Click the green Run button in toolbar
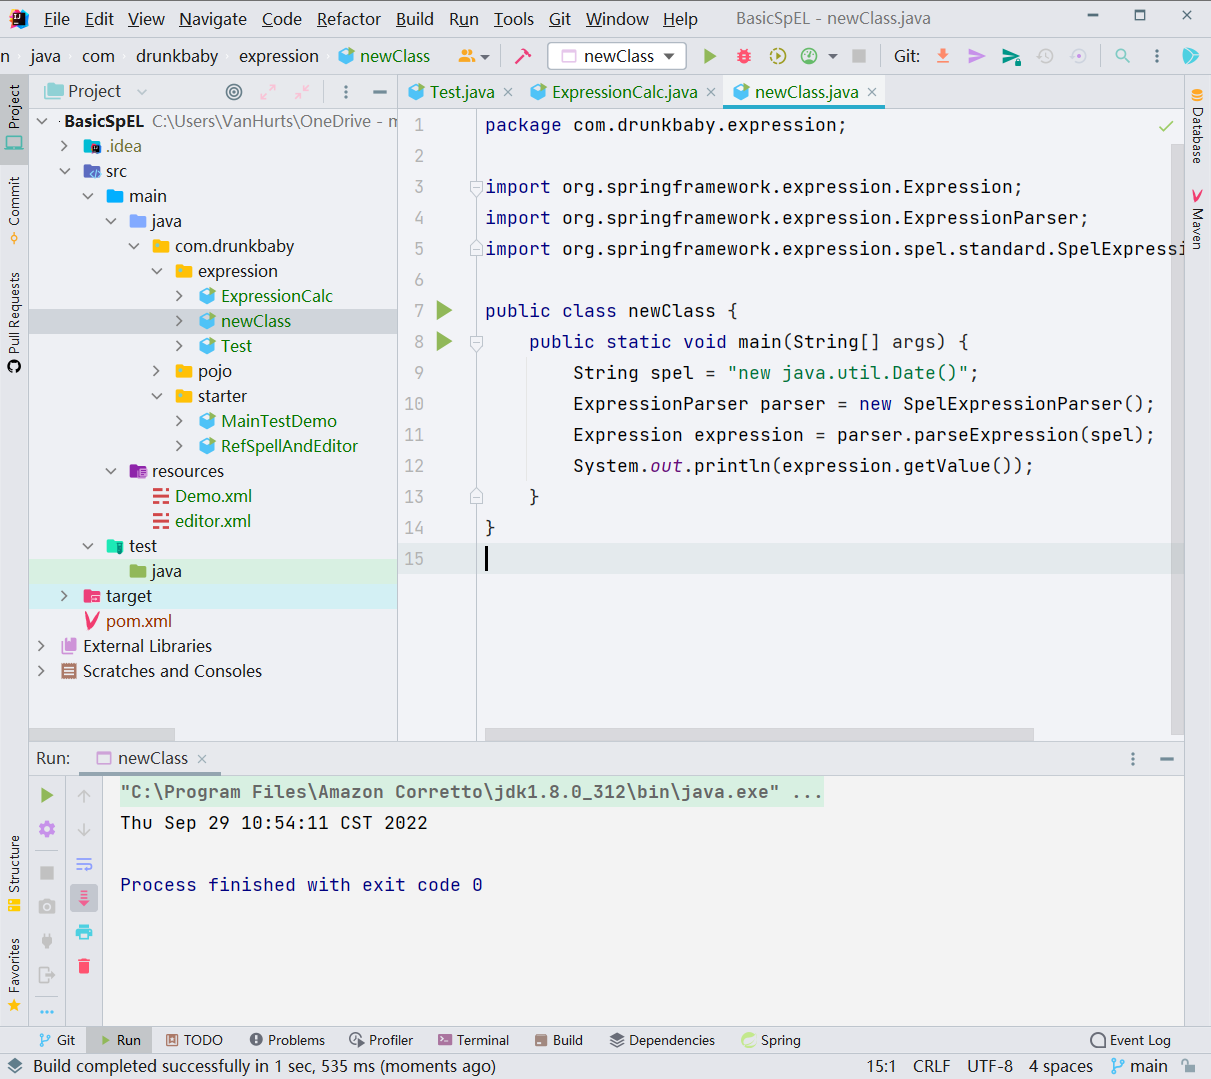Screen dimensions: 1211x1079 pos(710,56)
